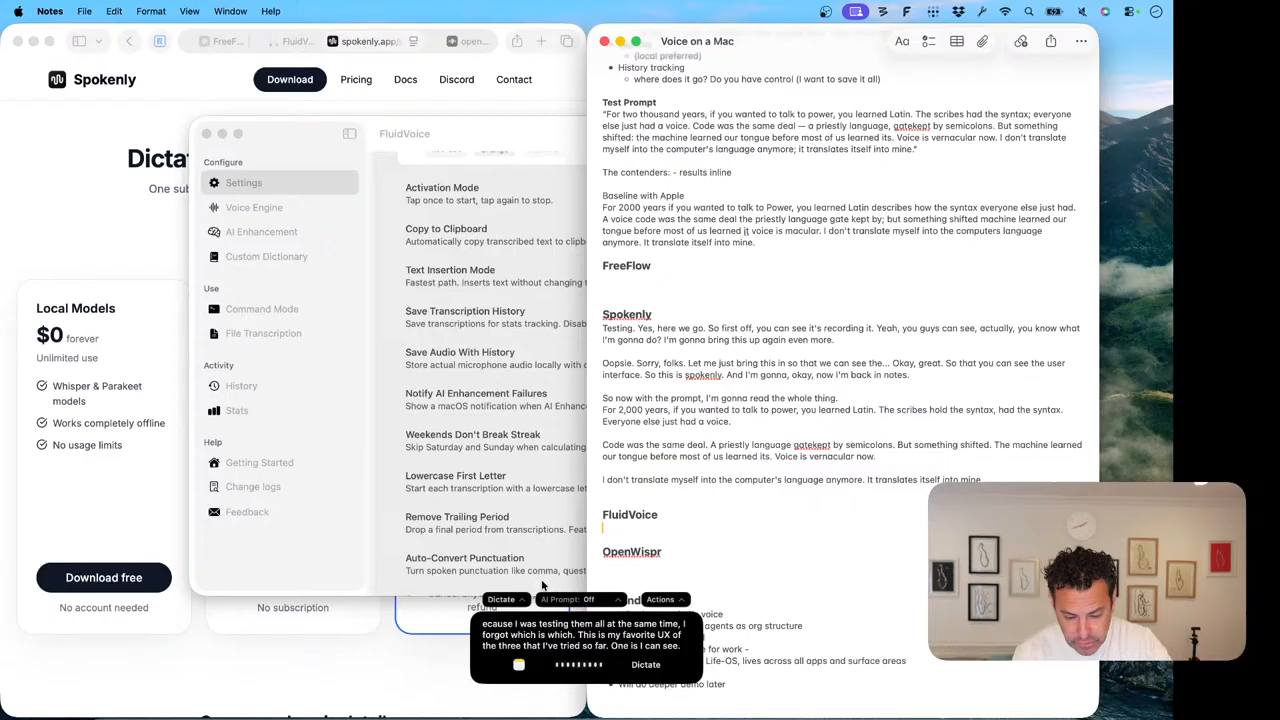This screenshot has height=720, width=1280.
Task: Share the note via share icon
Action: [1051, 41]
